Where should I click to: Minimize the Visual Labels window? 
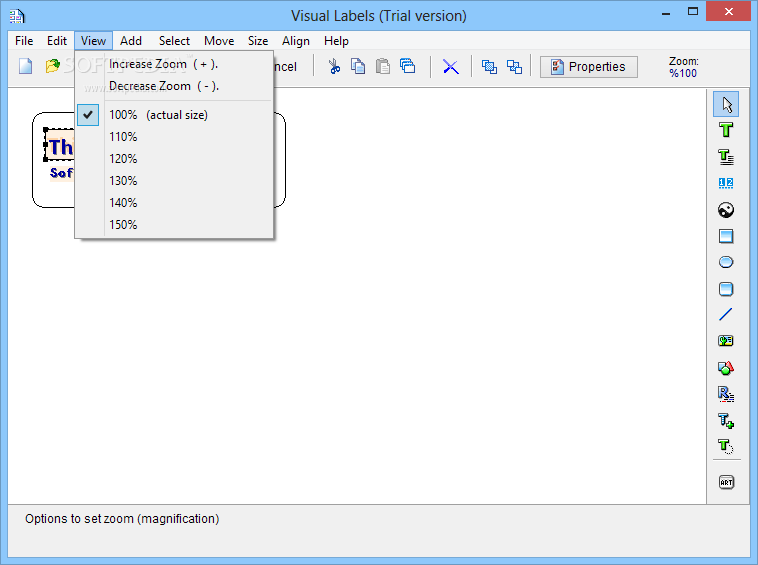[666, 13]
